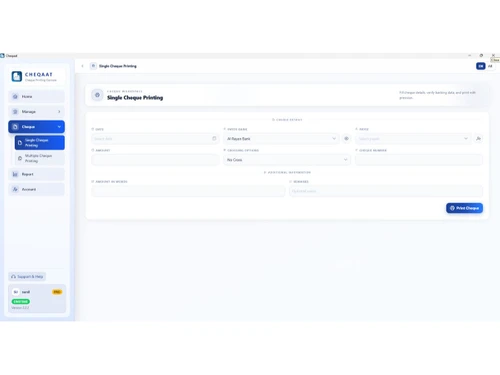The height and width of the screenshot is (375, 500).
Task: Click the Report chart icon
Action: [15, 174]
